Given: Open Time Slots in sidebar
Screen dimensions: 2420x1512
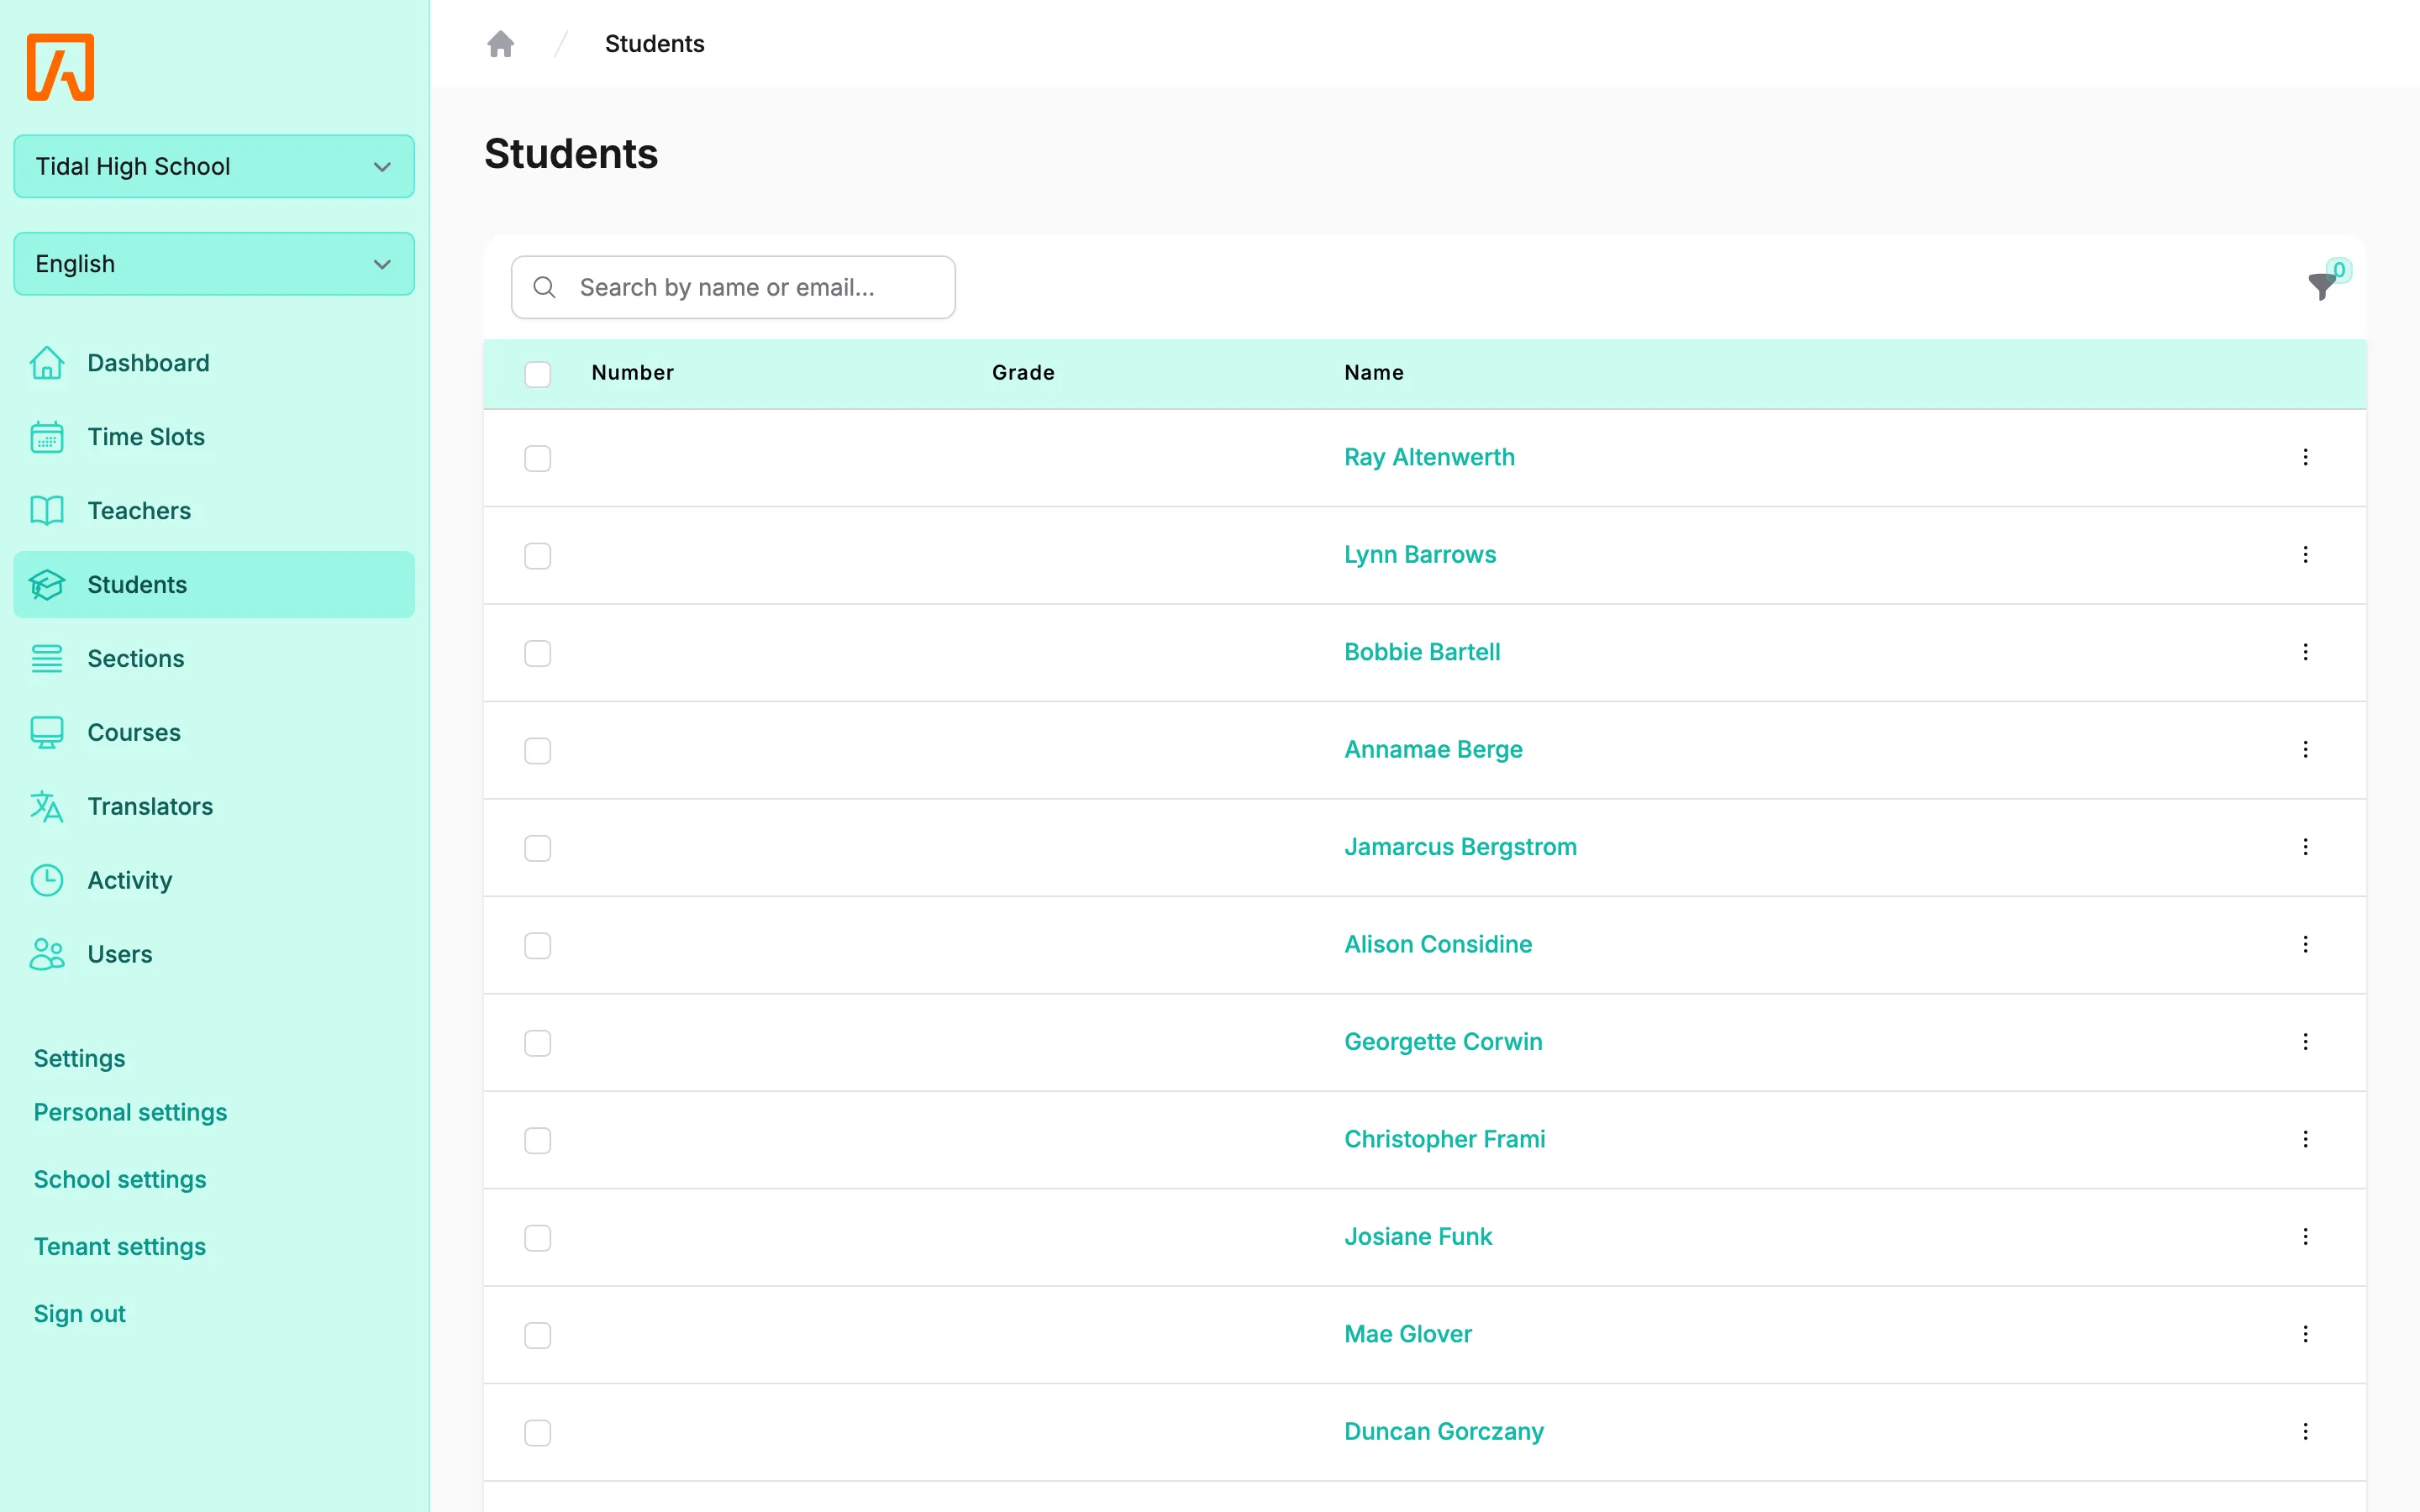Looking at the screenshot, I should 214,437.
